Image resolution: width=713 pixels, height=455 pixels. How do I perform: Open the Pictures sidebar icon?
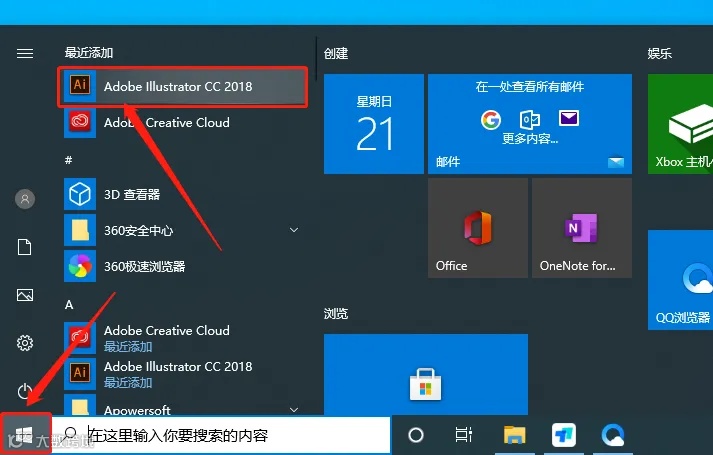[x=25, y=295]
